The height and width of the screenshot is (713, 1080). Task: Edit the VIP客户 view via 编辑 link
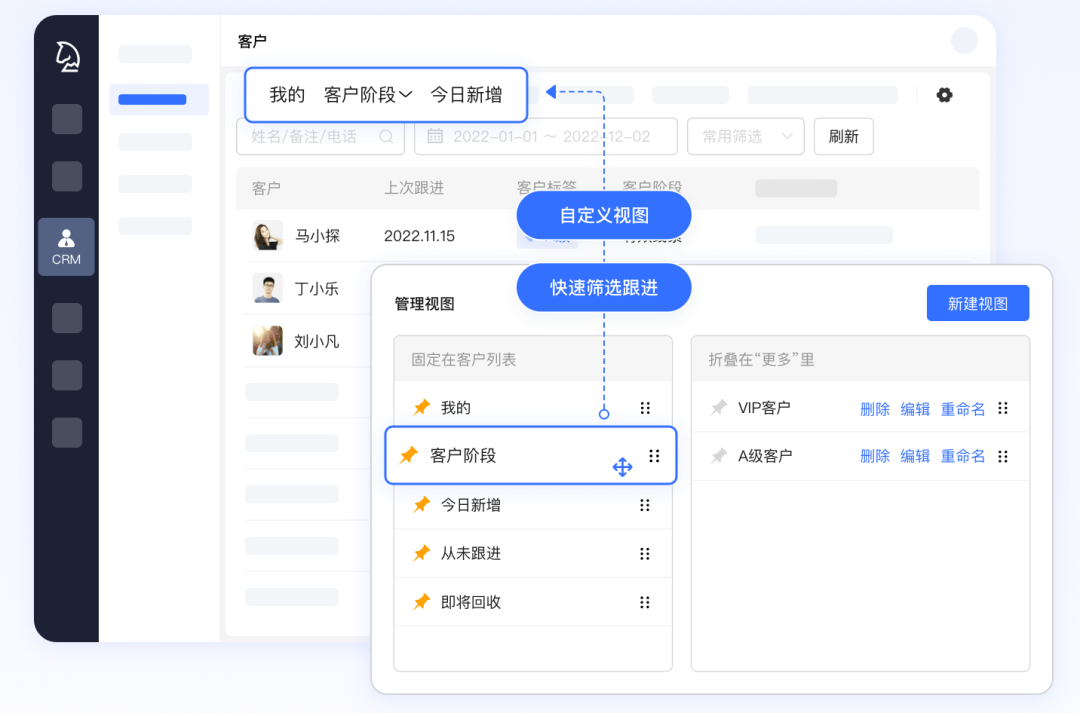[915, 408]
